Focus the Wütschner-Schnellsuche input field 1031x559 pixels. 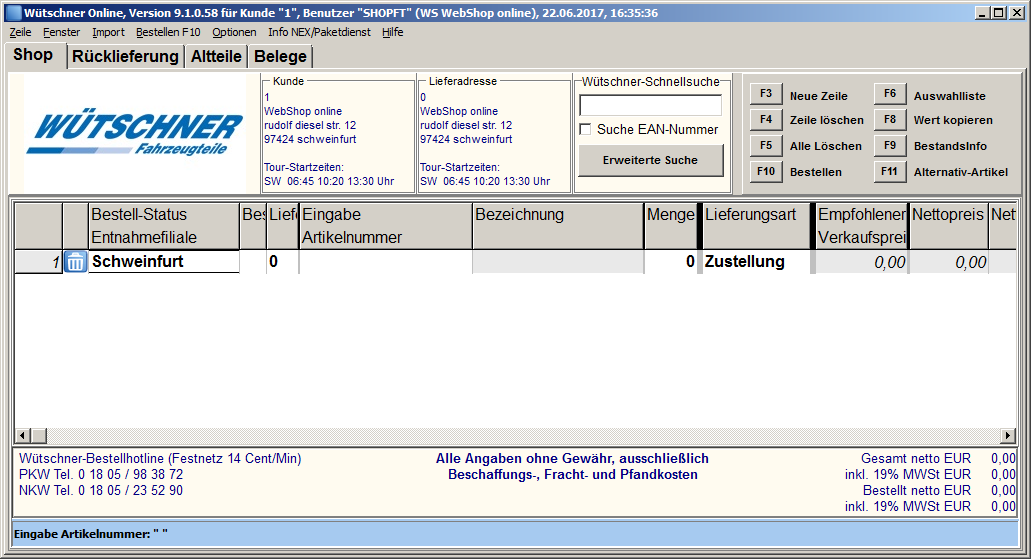(650, 105)
